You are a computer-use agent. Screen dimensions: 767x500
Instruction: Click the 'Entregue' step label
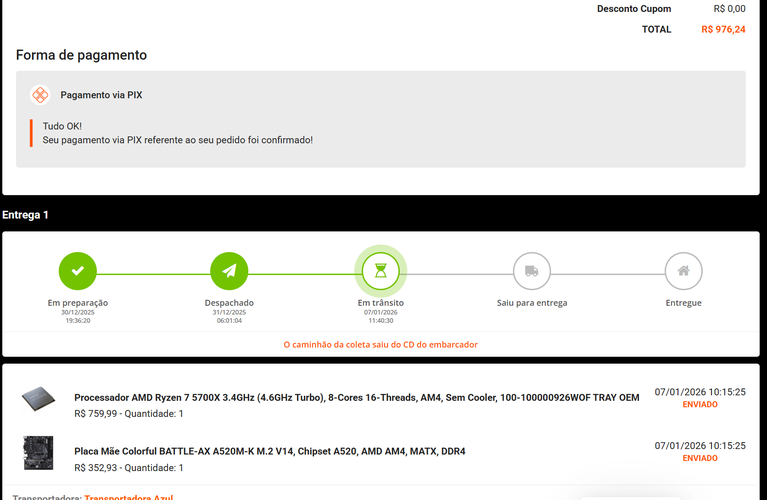coord(683,303)
